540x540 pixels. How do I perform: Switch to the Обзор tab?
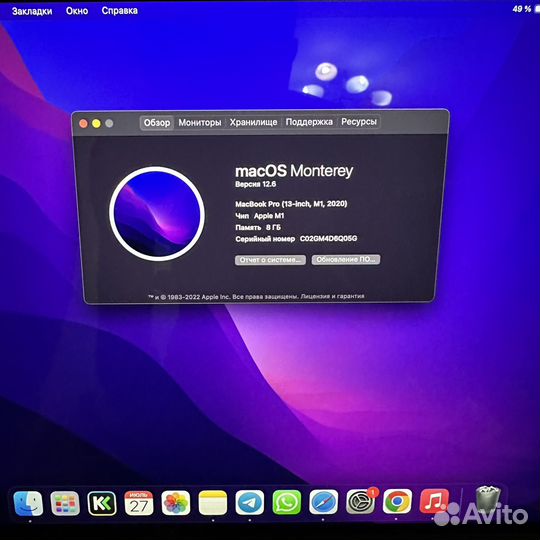157,123
